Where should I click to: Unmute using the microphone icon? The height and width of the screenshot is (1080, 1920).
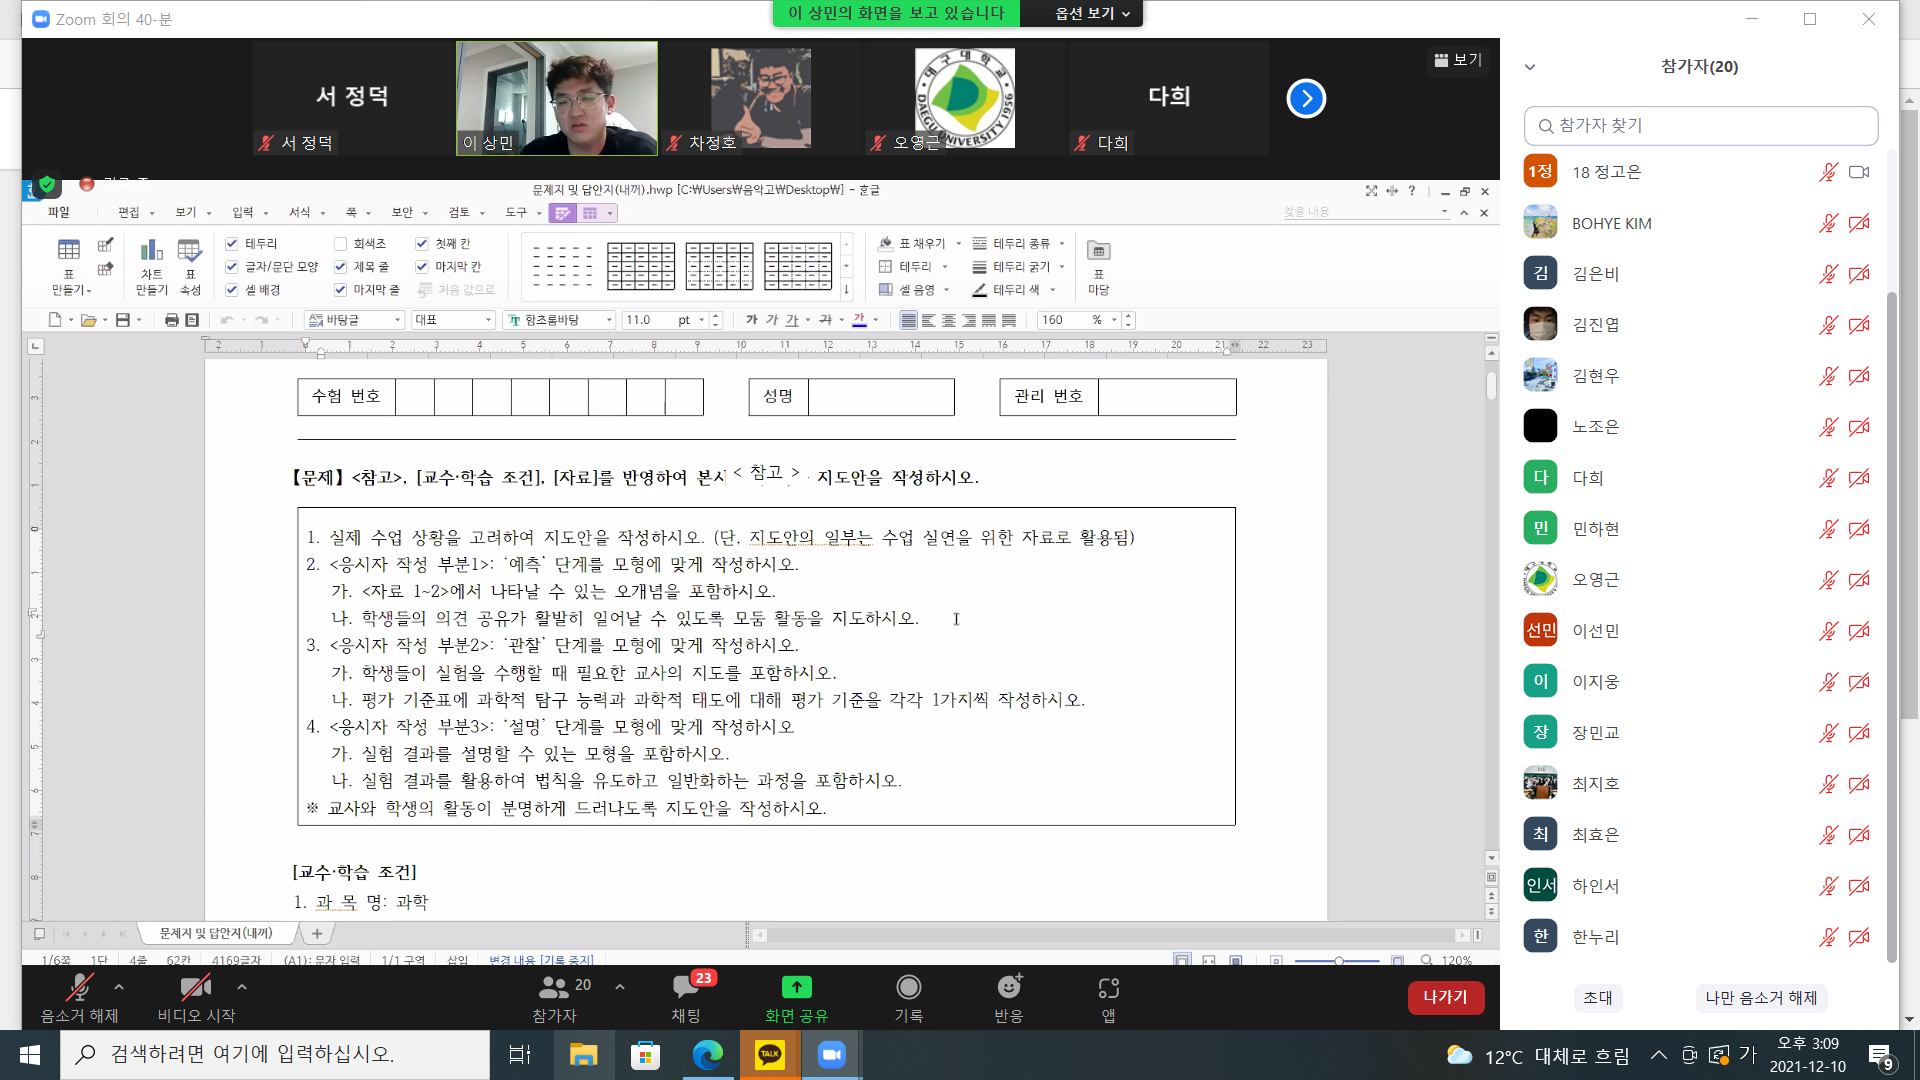[x=78, y=988]
